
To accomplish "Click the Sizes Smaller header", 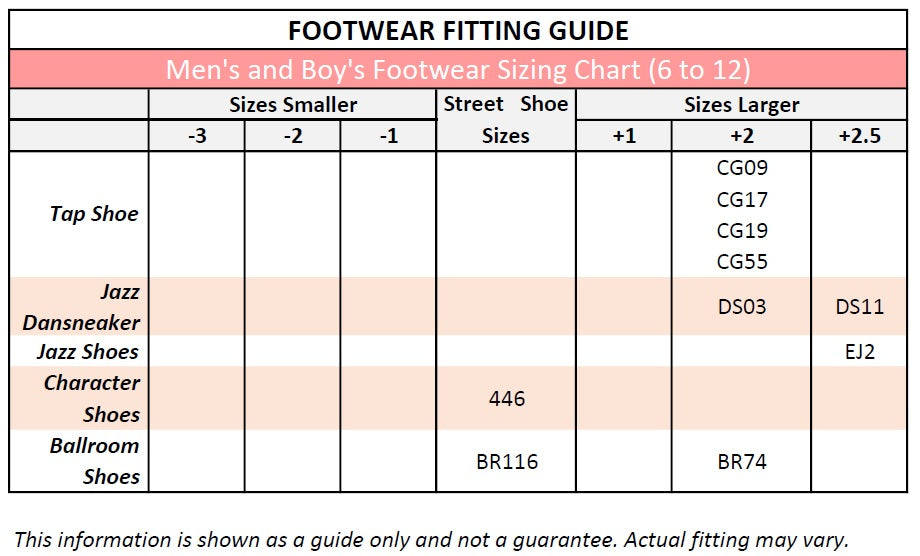I will coord(292,105).
